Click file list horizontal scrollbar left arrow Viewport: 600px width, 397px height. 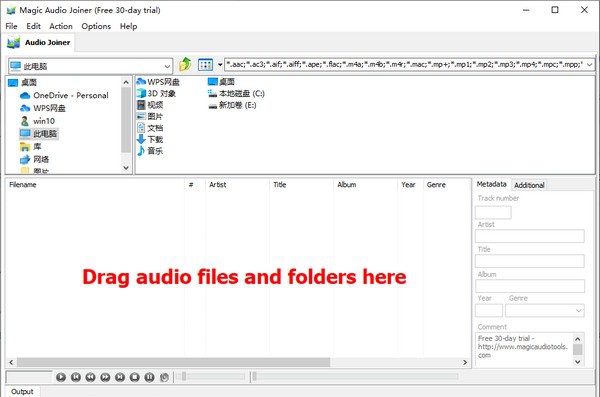tap(11, 362)
